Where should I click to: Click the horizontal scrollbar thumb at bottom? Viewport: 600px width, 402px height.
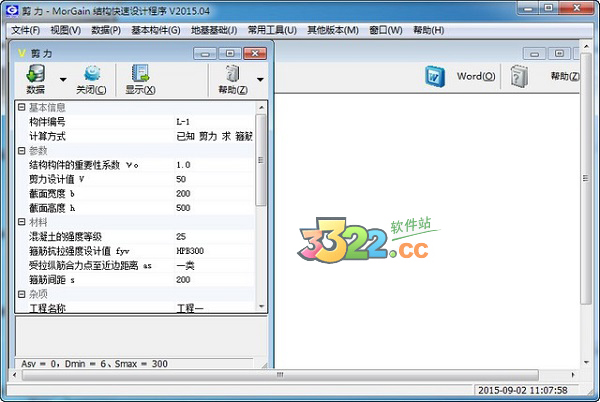[280, 375]
